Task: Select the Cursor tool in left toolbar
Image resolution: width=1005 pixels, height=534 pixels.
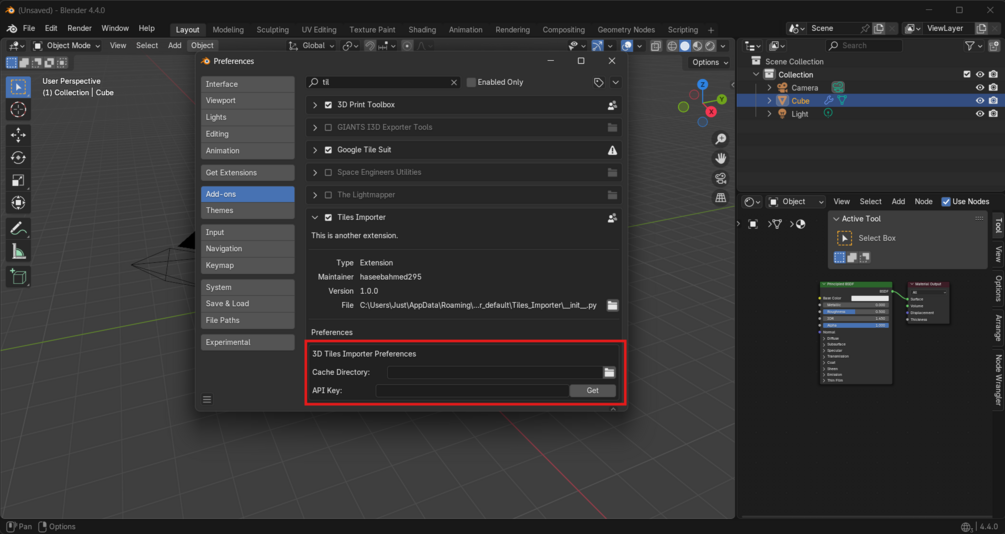Action: pos(18,110)
